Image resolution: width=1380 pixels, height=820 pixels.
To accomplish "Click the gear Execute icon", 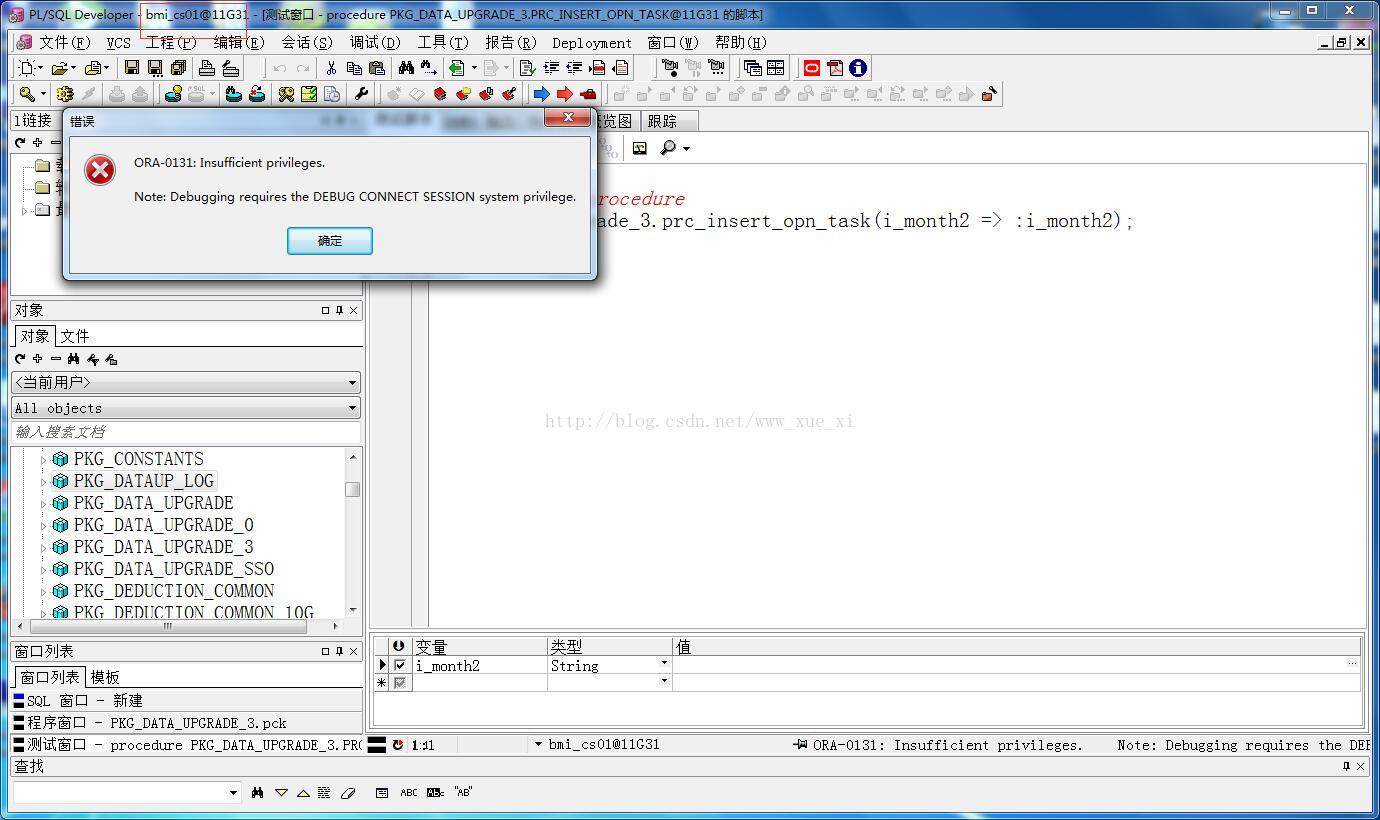I will [x=65, y=94].
